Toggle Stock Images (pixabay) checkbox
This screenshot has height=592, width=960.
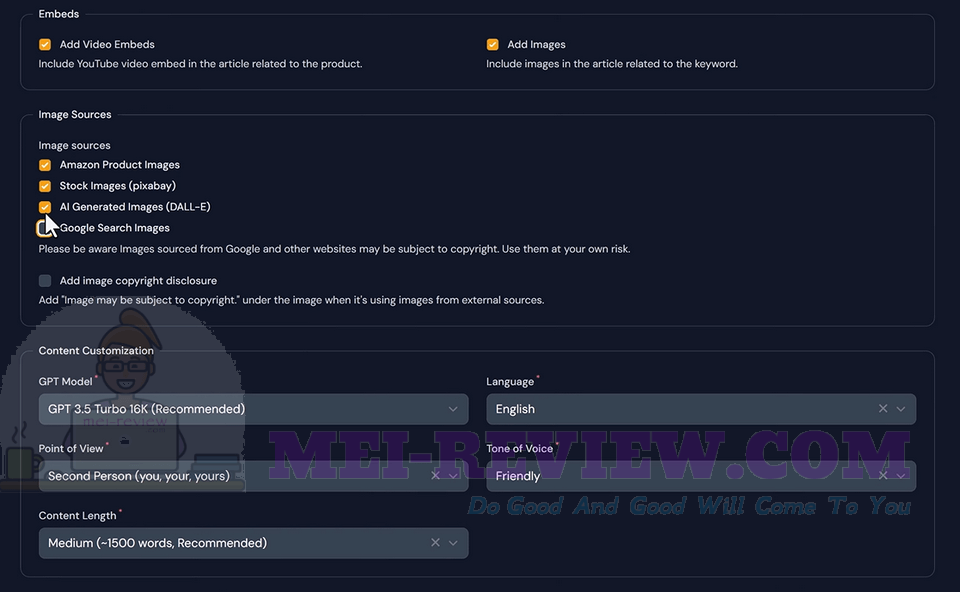pos(45,185)
